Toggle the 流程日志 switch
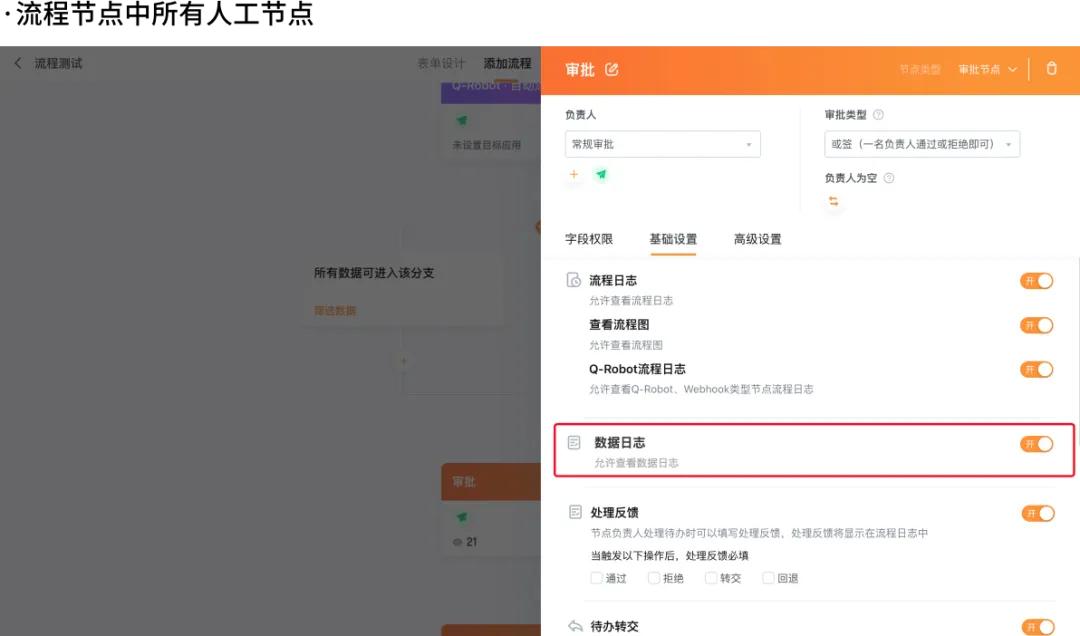Screen dimensions: 1080x636 click(1036, 281)
